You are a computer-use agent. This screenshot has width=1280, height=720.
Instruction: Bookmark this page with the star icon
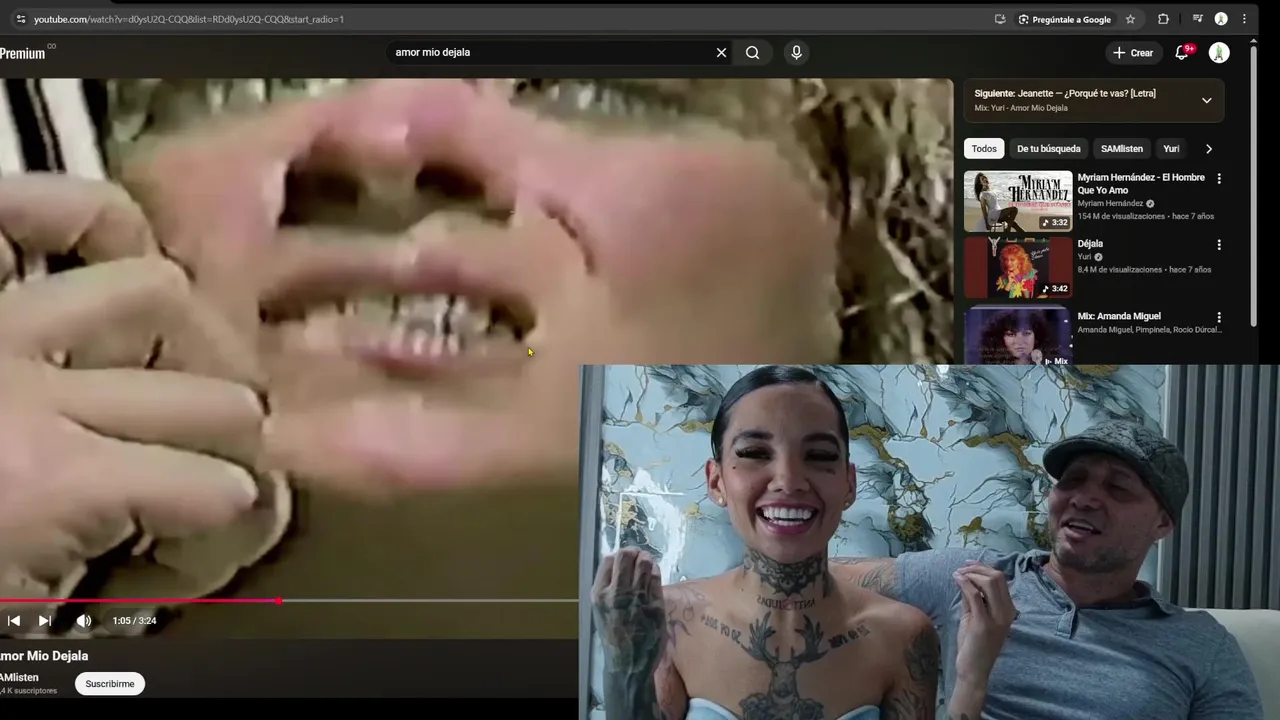(1130, 19)
